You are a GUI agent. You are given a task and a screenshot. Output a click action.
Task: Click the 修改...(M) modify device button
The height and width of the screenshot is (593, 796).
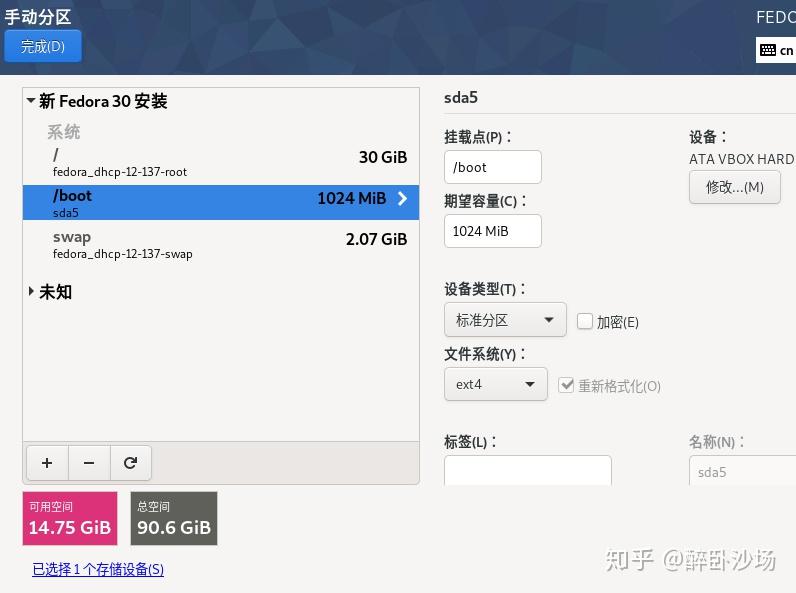pyautogui.click(x=735, y=187)
